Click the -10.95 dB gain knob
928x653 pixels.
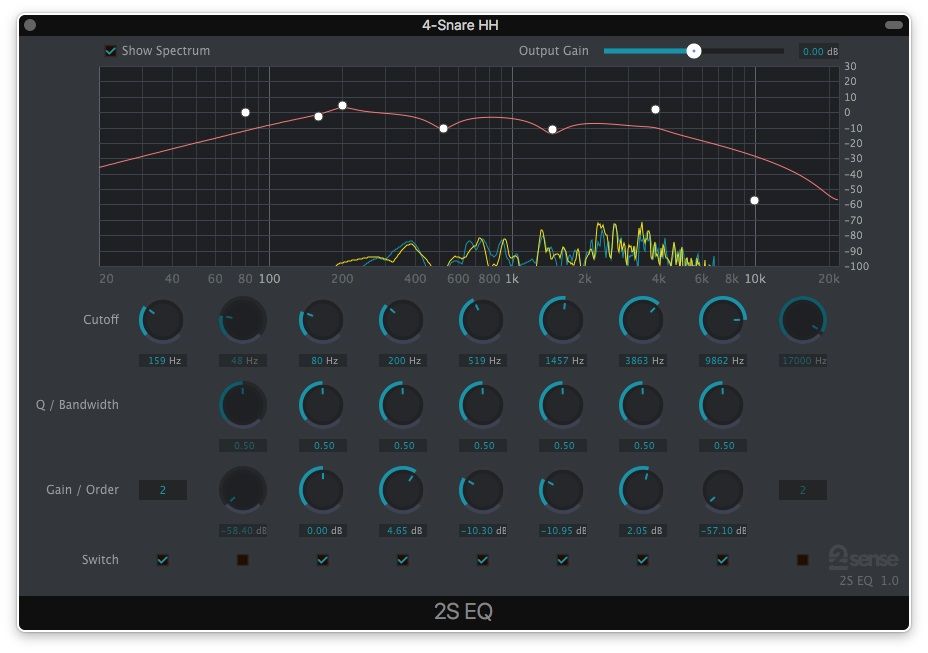[561, 490]
